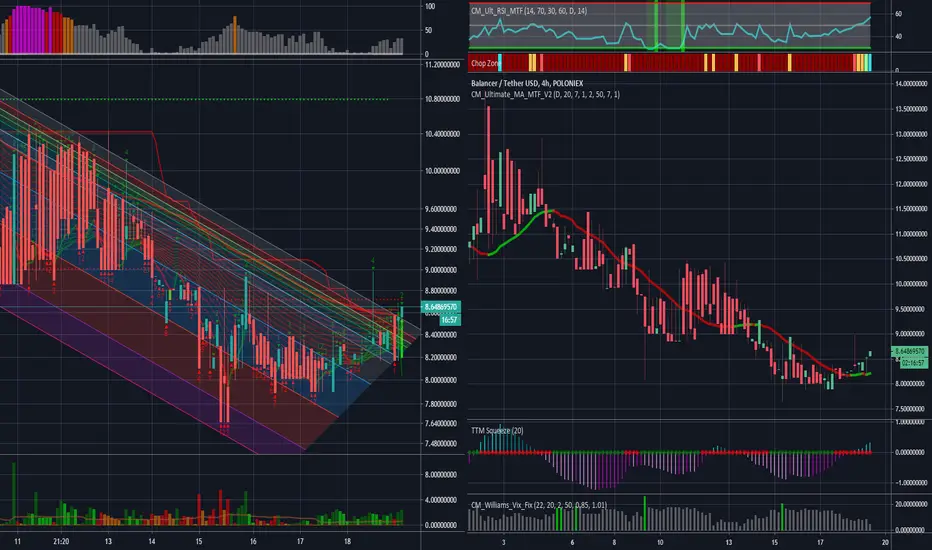This screenshot has width=932, height=550.
Task: Click the Chop Zone indicator label
Action: (x=486, y=63)
